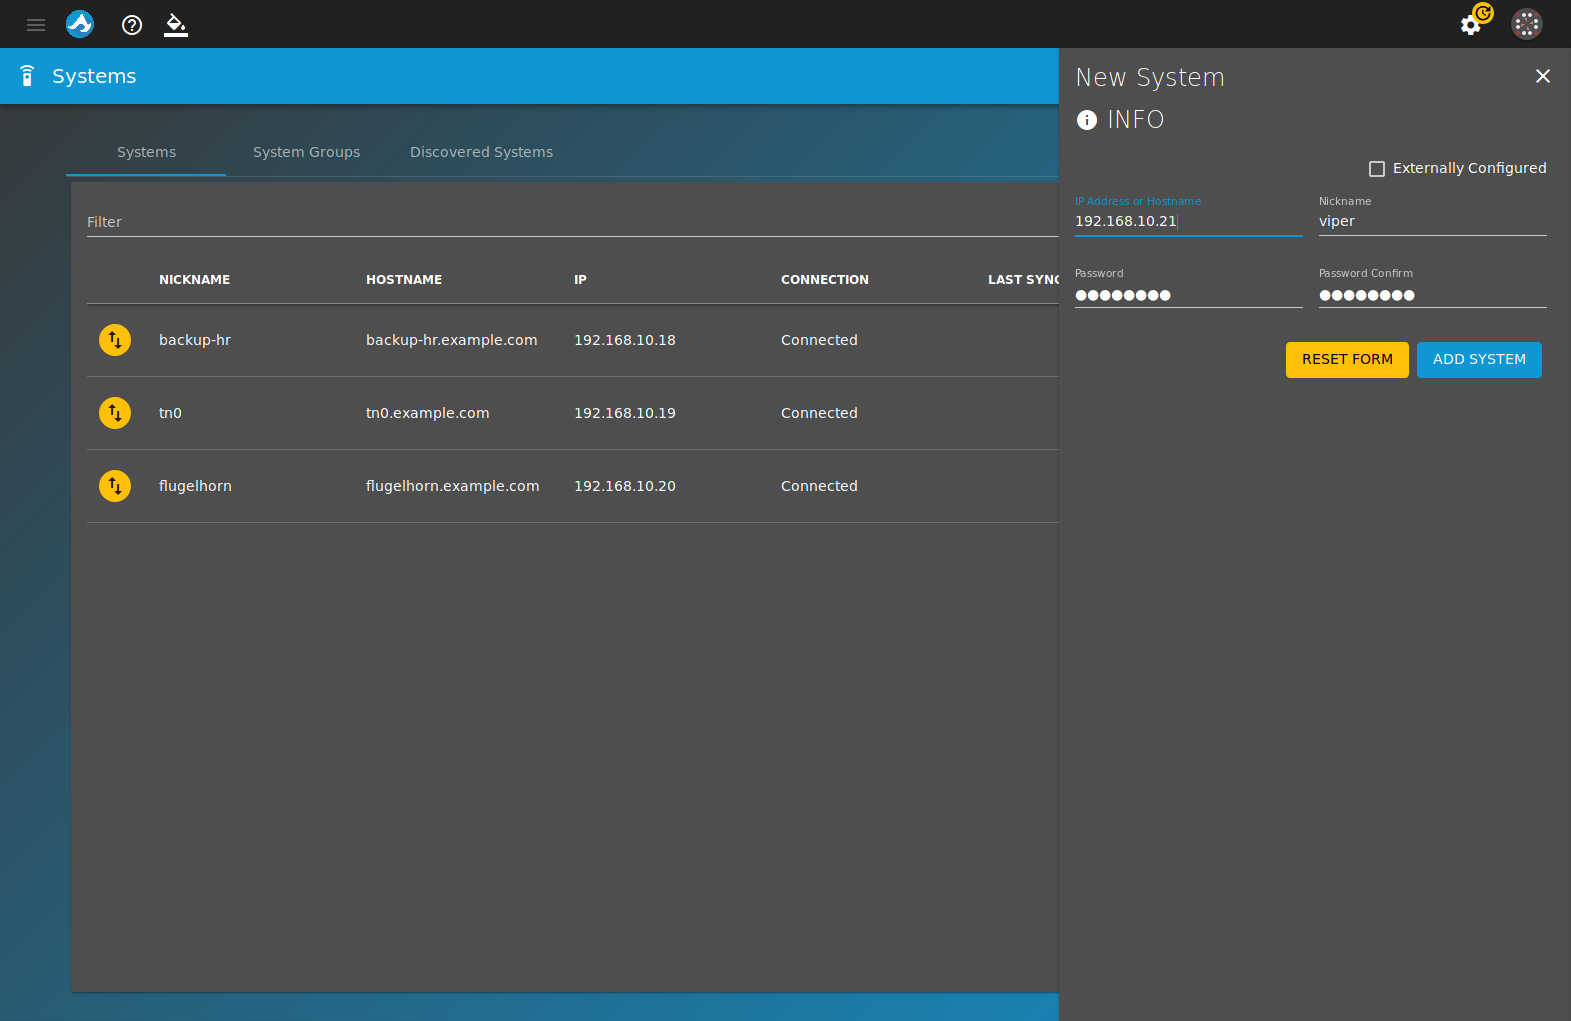Click the Systems header remote icon
Screen dimensions: 1571x1021
27,76
